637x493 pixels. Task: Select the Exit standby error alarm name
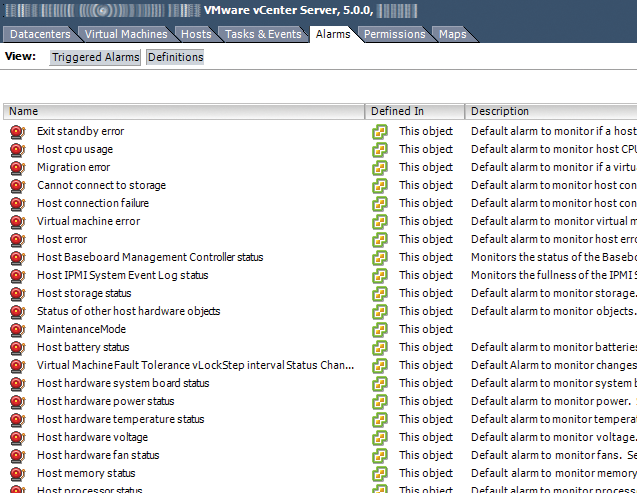80,131
